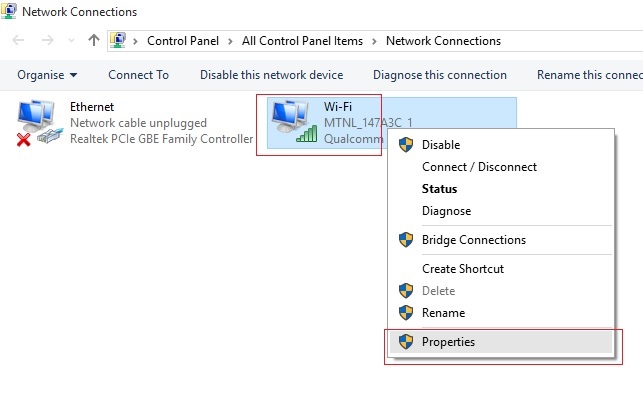Click the shield icon beside Bridge Connections
The image size is (643, 403).
click(x=406, y=240)
